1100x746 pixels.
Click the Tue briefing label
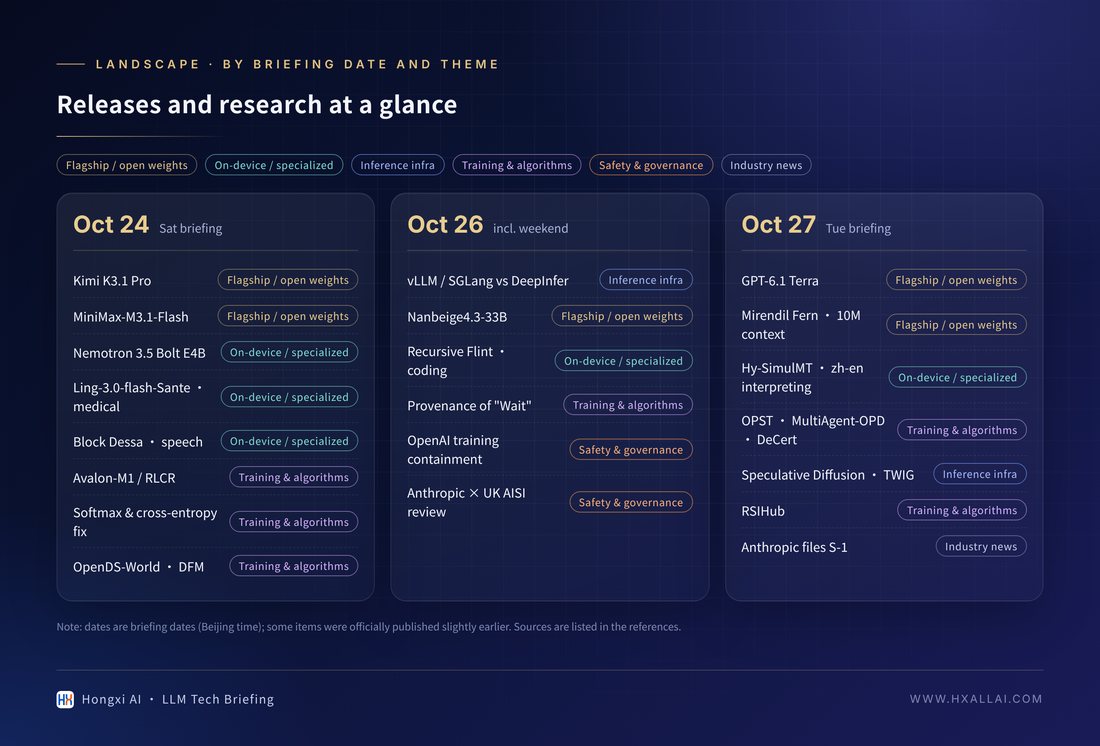click(x=858, y=228)
